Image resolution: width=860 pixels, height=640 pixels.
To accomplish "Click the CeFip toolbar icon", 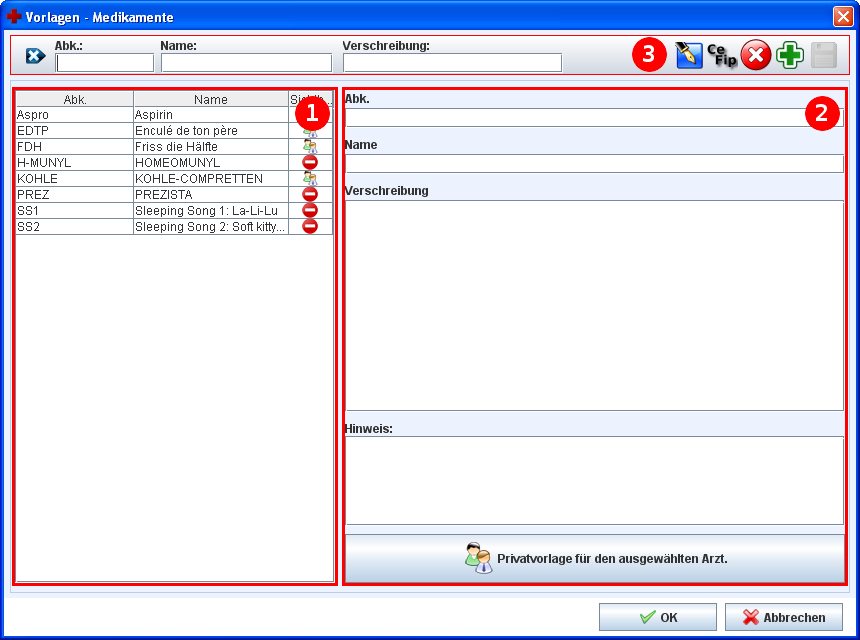I will [x=721, y=55].
